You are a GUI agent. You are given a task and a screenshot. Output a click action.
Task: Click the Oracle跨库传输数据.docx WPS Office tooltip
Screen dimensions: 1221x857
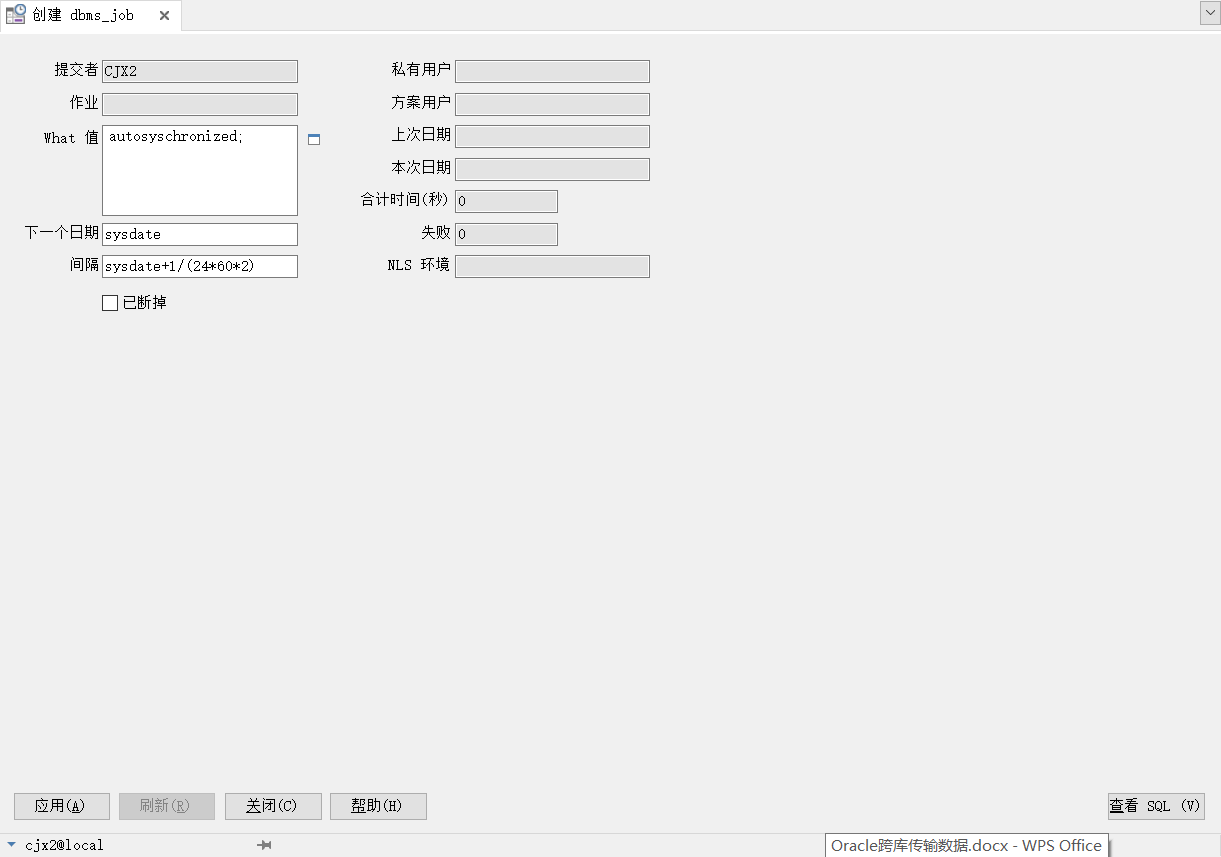point(967,845)
